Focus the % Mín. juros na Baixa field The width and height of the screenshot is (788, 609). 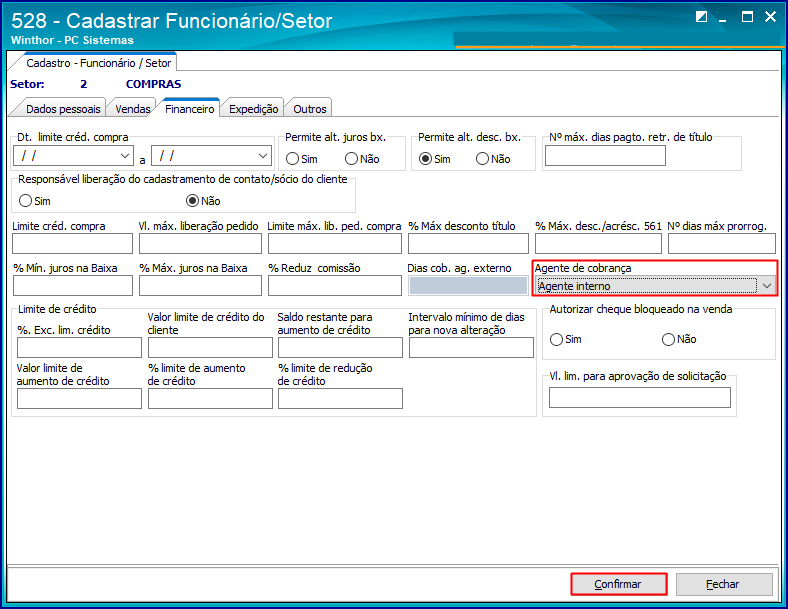coord(73,285)
